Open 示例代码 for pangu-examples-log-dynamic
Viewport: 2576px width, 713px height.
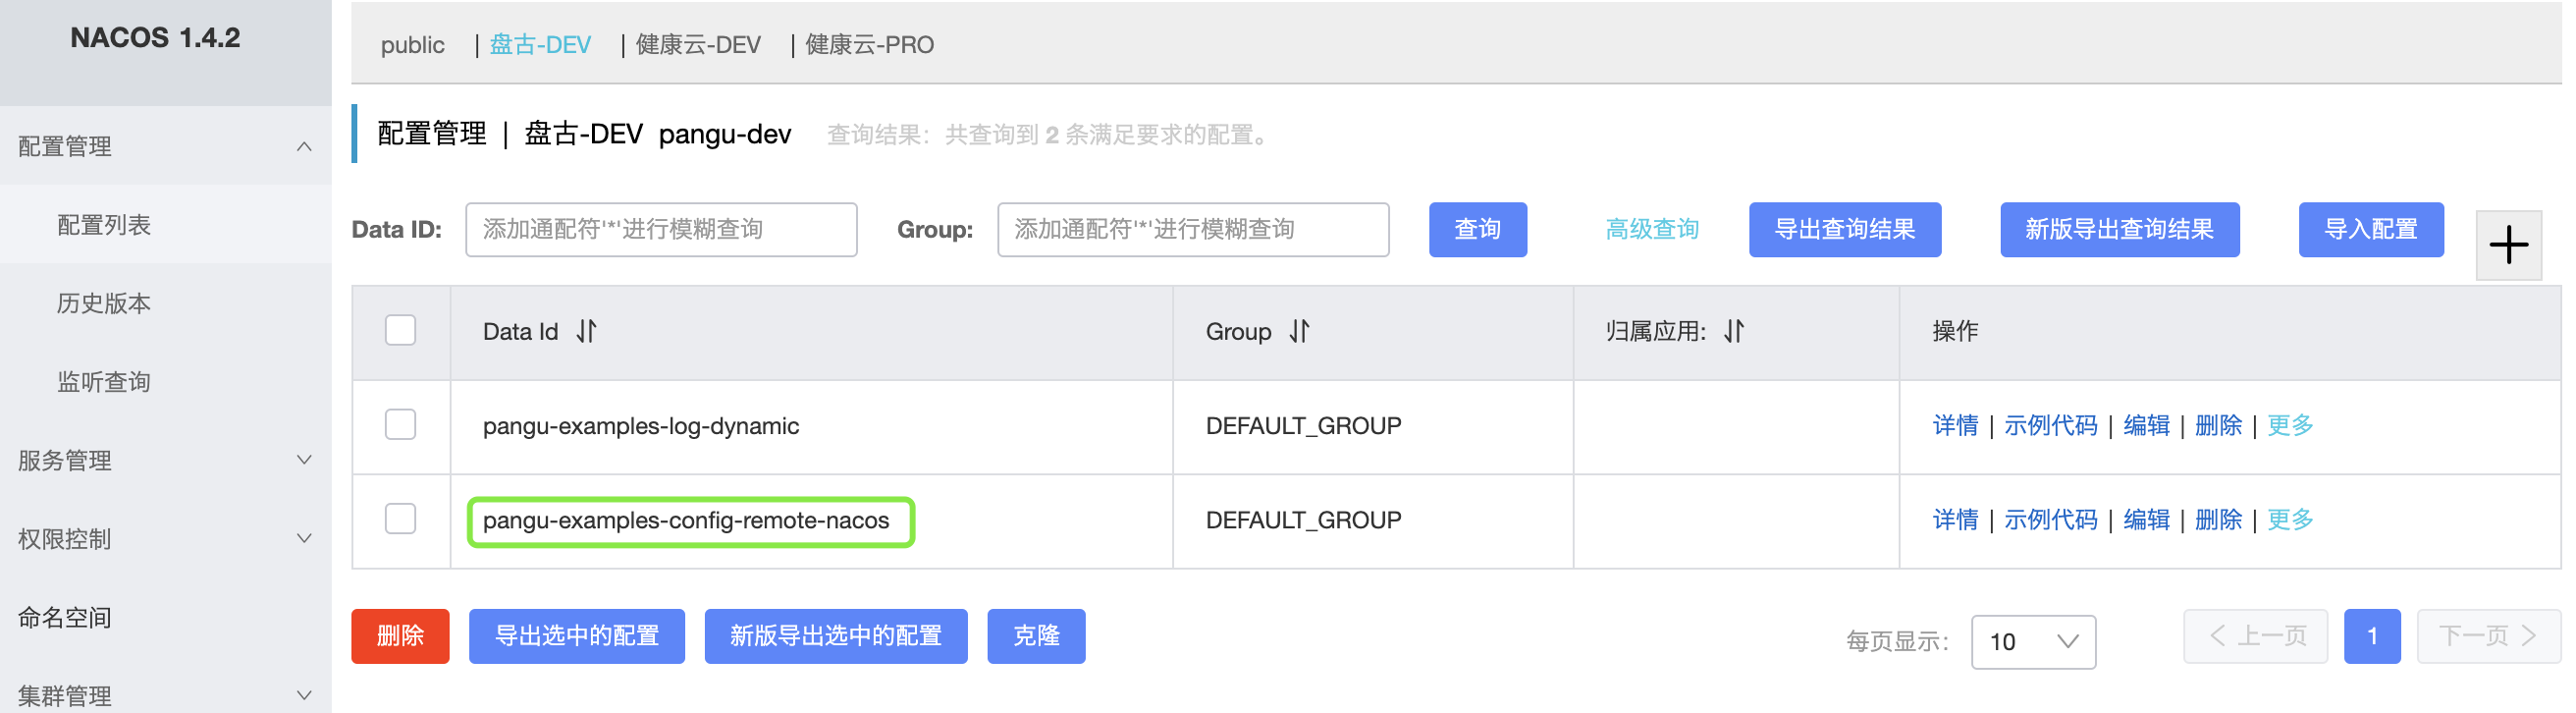coord(2051,426)
